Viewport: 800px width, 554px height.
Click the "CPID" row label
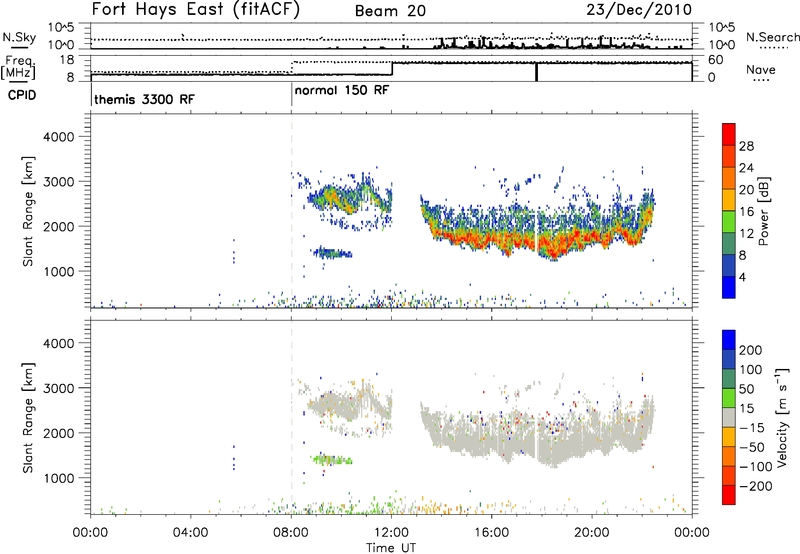click(22, 95)
